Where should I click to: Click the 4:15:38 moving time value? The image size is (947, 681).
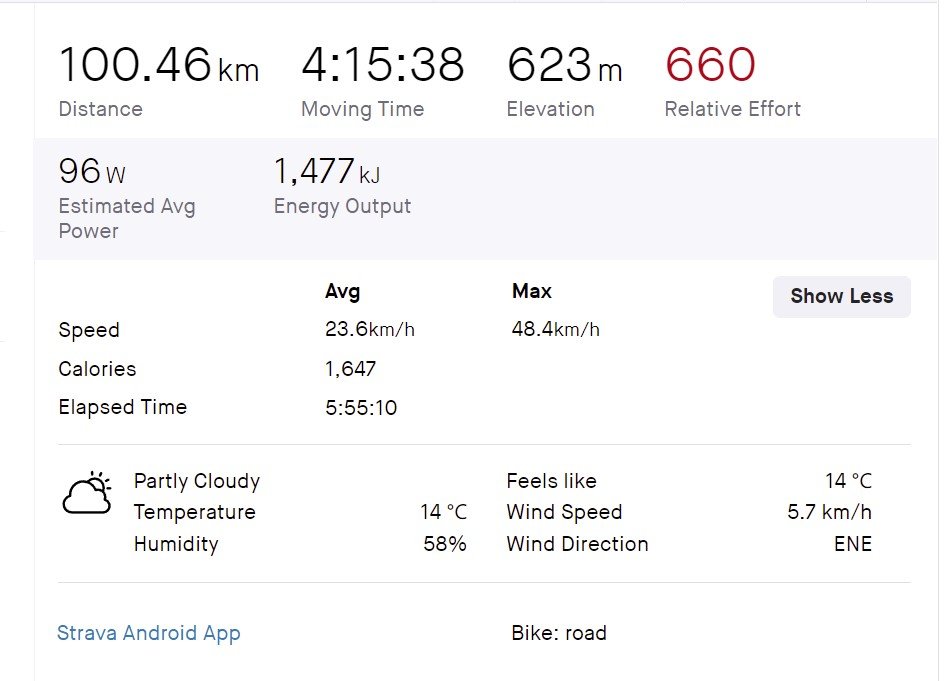click(383, 66)
